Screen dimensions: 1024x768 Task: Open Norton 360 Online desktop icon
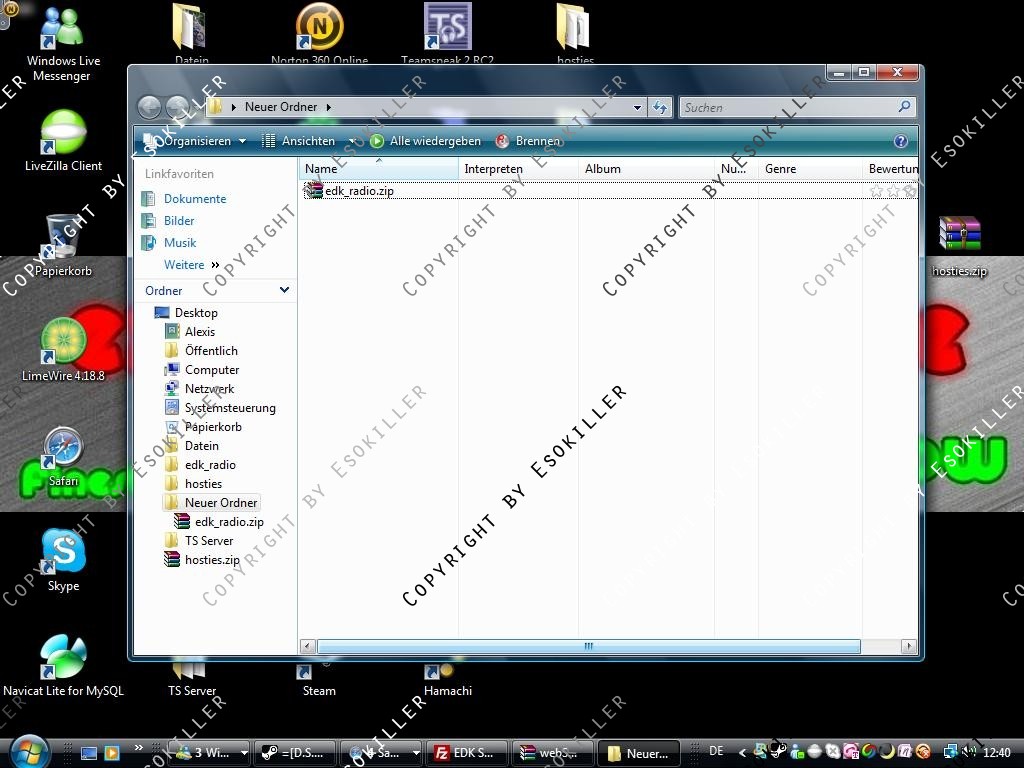(x=319, y=33)
